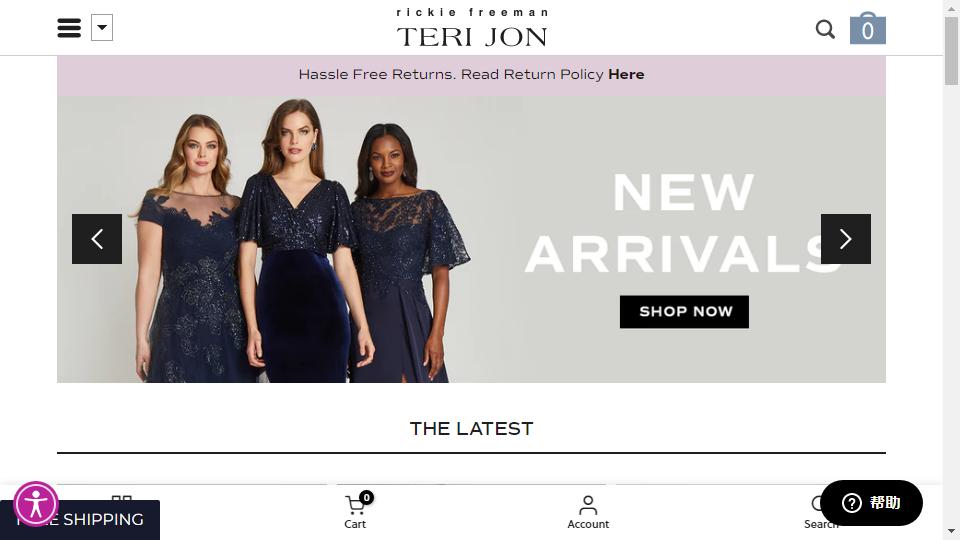The image size is (960, 540).
Task: Click the New Arrivals hero image
Action: (471, 239)
